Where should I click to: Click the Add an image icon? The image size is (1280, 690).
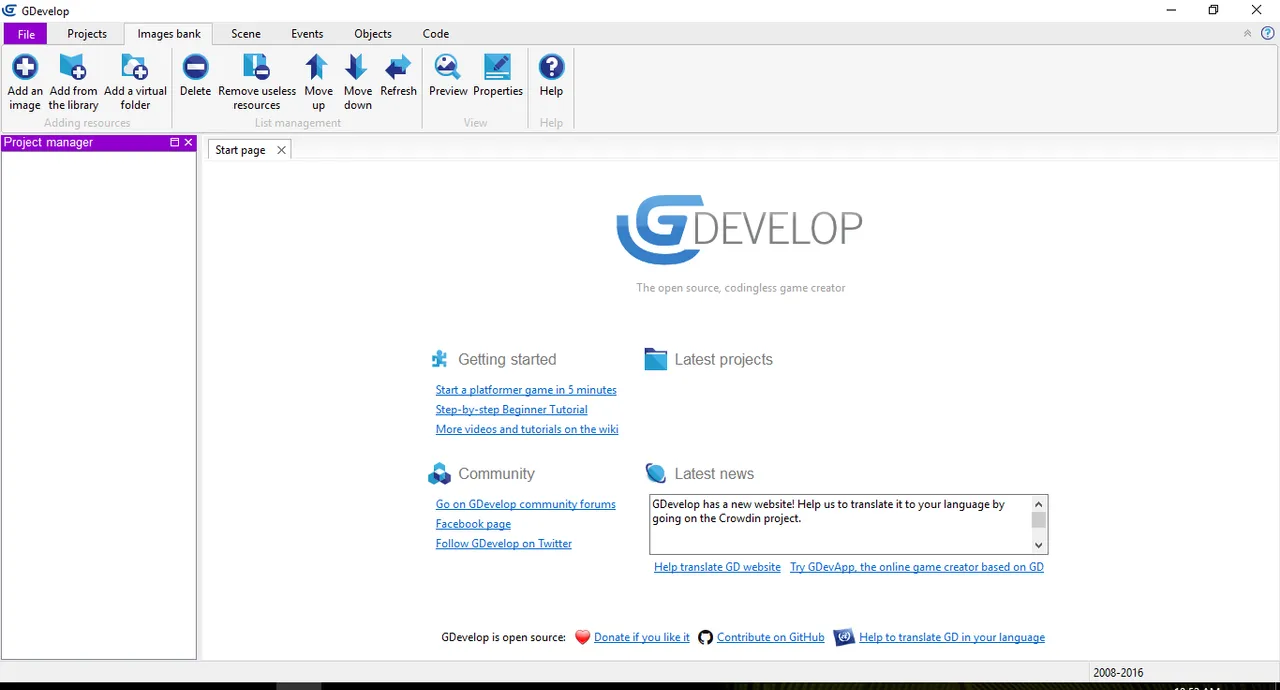pyautogui.click(x=25, y=68)
